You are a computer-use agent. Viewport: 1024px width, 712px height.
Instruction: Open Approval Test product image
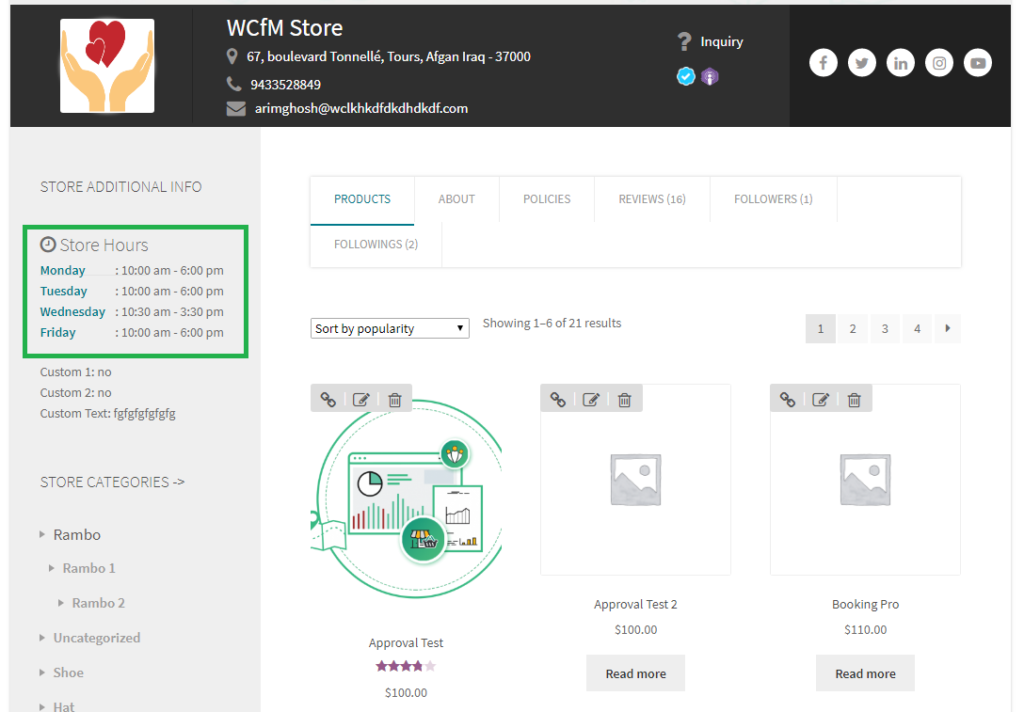[x=406, y=500]
